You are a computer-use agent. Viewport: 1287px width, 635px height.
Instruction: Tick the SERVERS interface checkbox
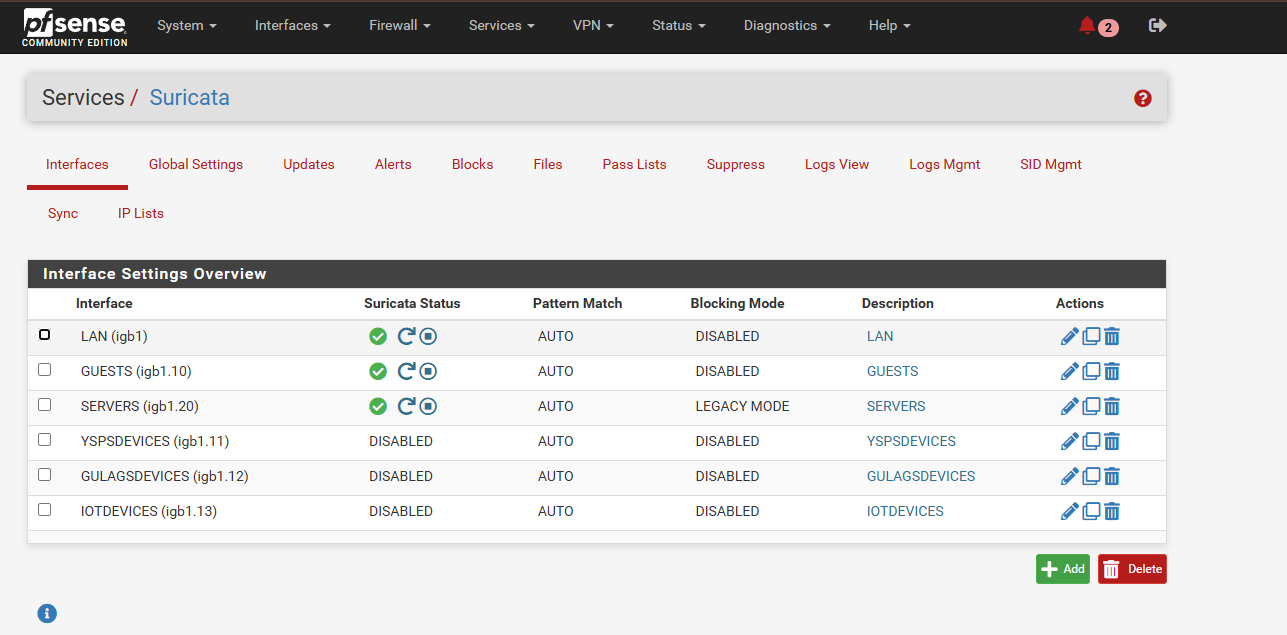(44, 405)
